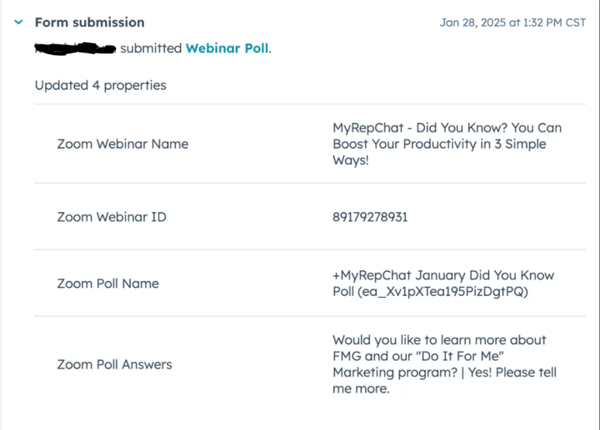Select the Zoom Webinar ID label
The image size is (600, 430).
(112, 217)
